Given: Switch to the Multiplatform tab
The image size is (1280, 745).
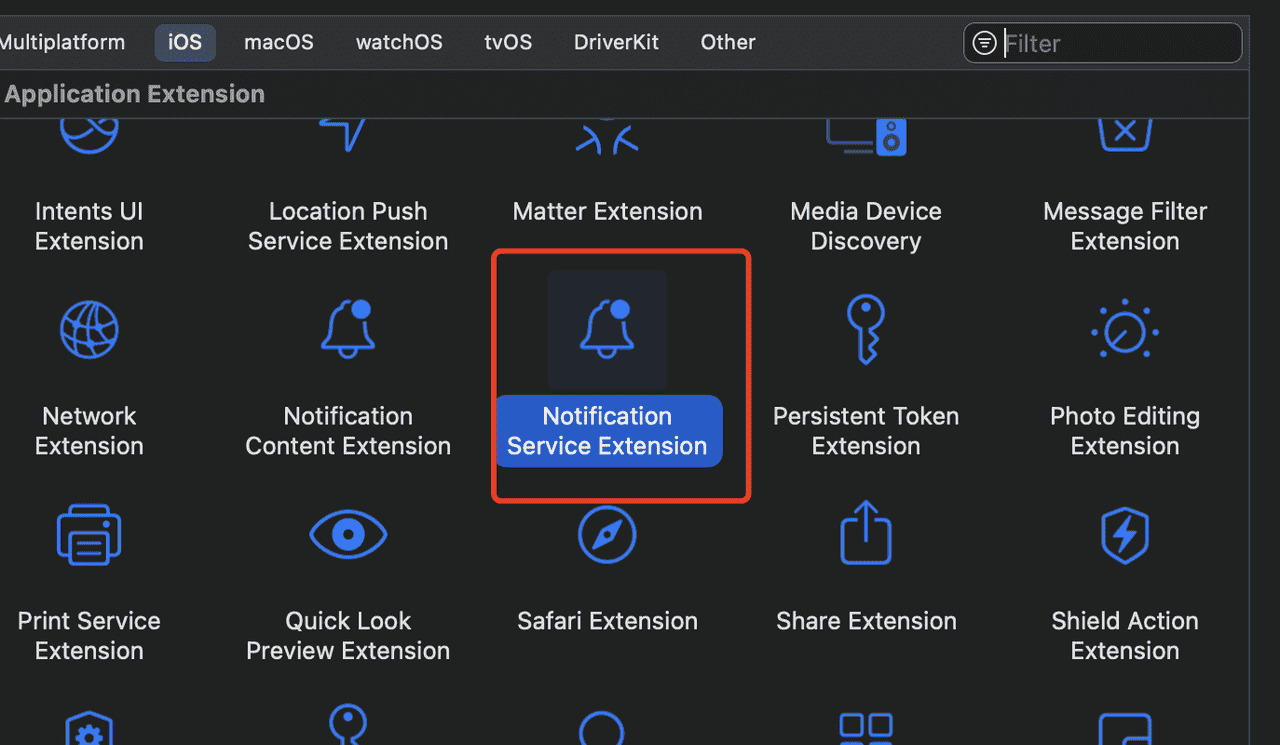Looking at the screenshot, I should [62, 43].
